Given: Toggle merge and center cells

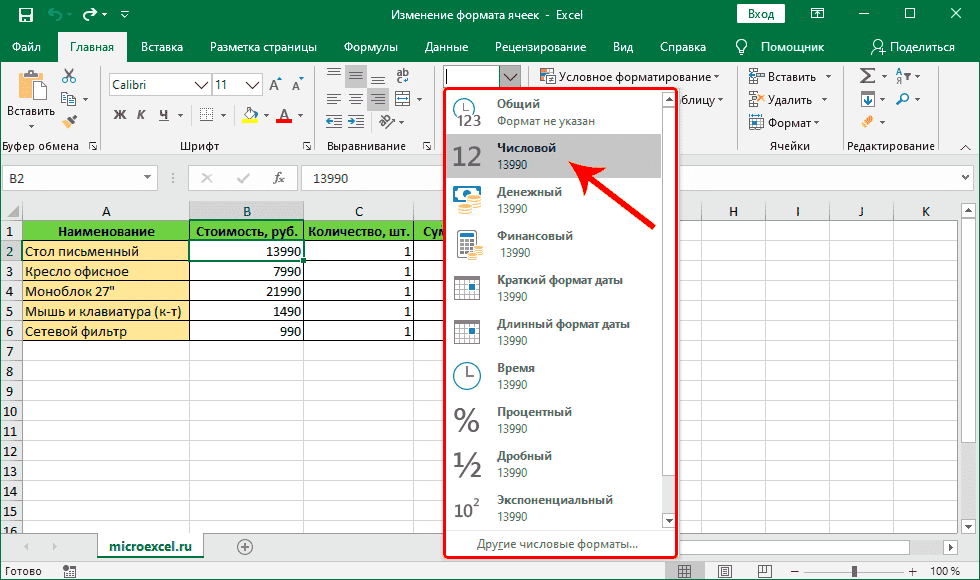Looking at the screenshot, I should 403,98.
